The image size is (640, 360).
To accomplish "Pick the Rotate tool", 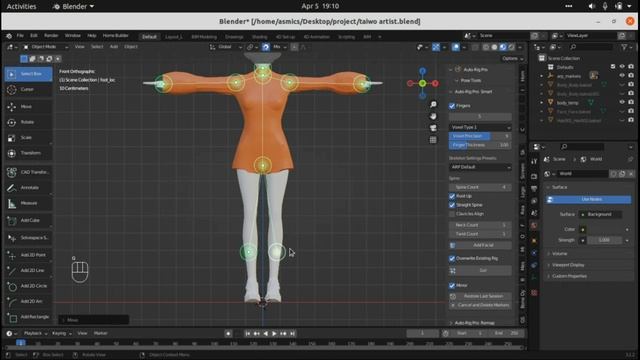I will tap(28, 122).
